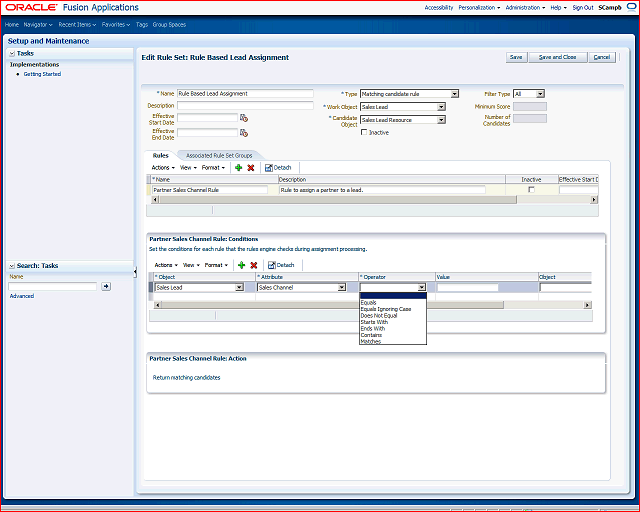Close the Operator dropdown arrow
The image size is (640, 512).
pyautogui.click(x=422, y=287)
